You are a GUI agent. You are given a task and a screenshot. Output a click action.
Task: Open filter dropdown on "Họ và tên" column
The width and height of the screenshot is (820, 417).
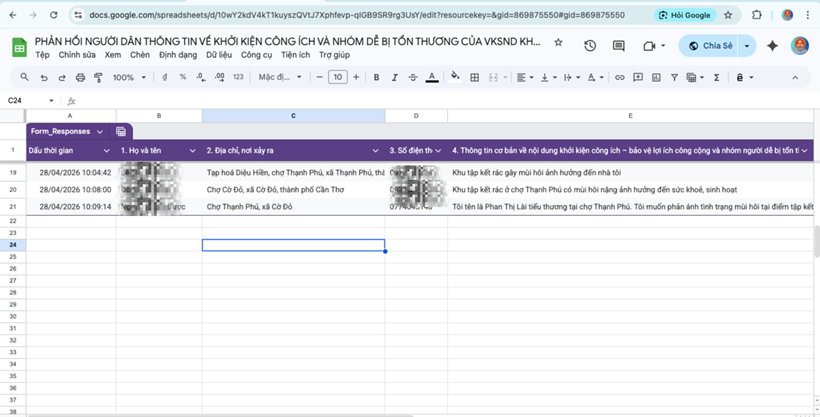click(x=192, y=150)
